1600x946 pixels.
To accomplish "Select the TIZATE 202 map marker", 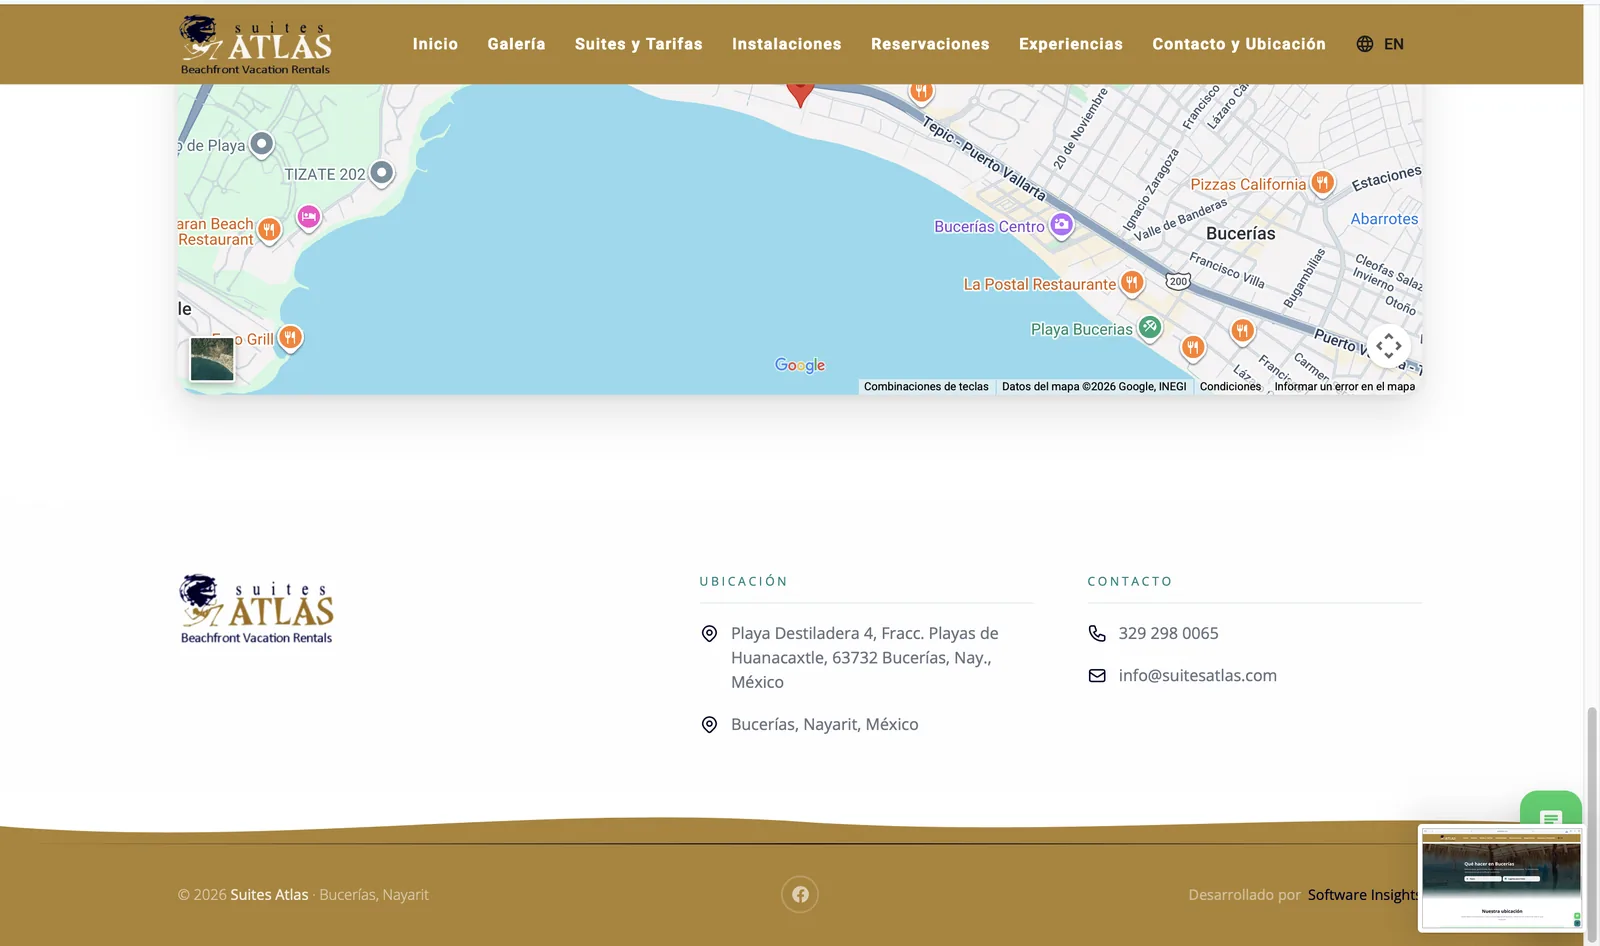I will (381, 173).
